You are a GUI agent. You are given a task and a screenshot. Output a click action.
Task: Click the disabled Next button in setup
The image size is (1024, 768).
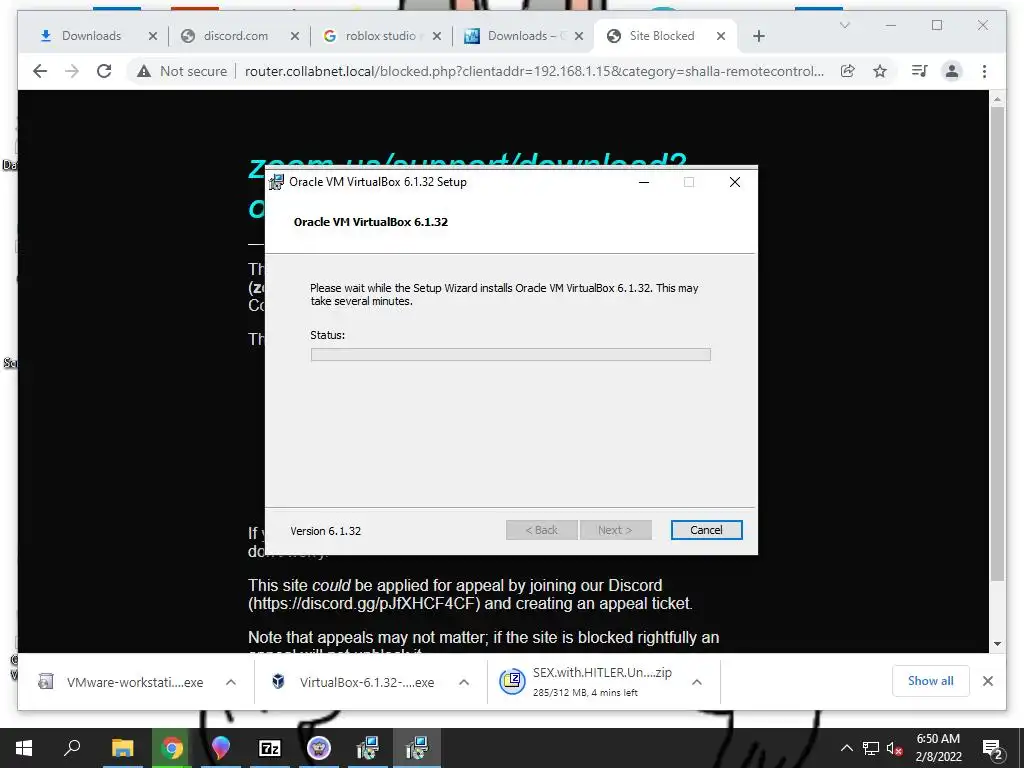pos(615,530)
